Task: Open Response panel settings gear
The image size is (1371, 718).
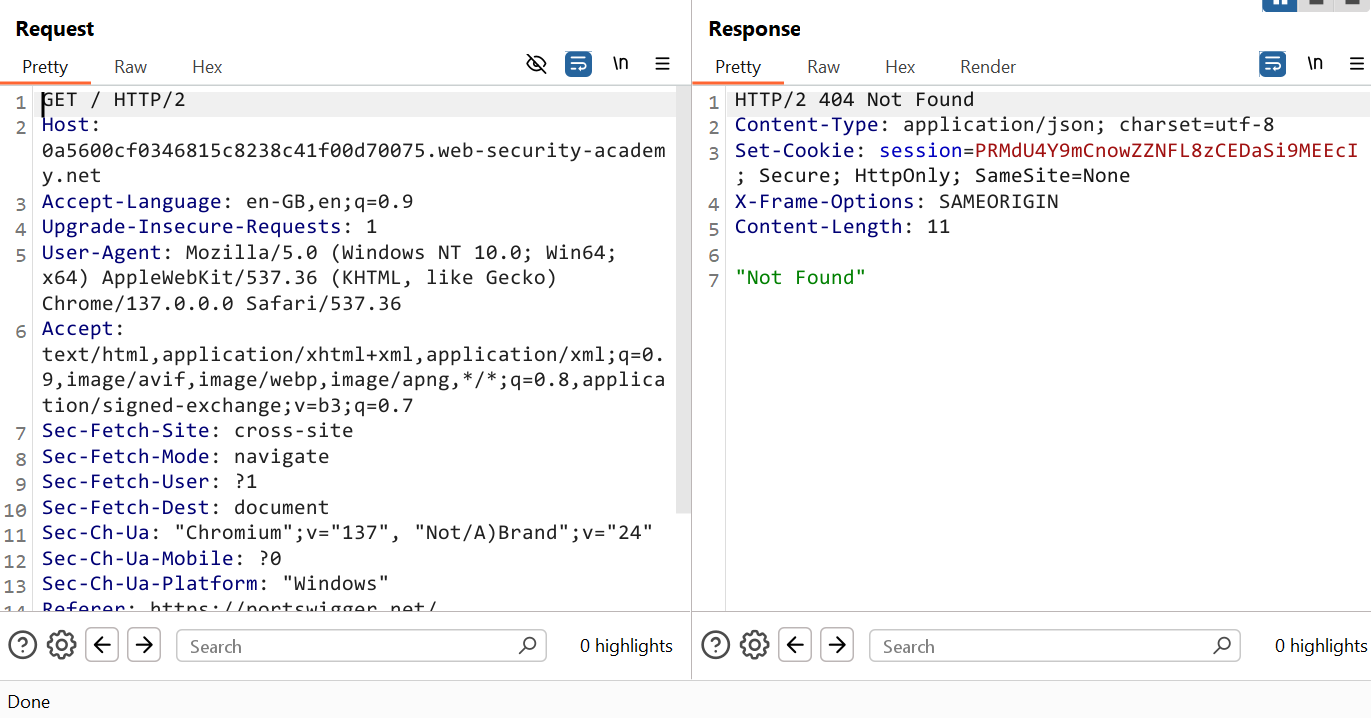Action: pos(755,645)
